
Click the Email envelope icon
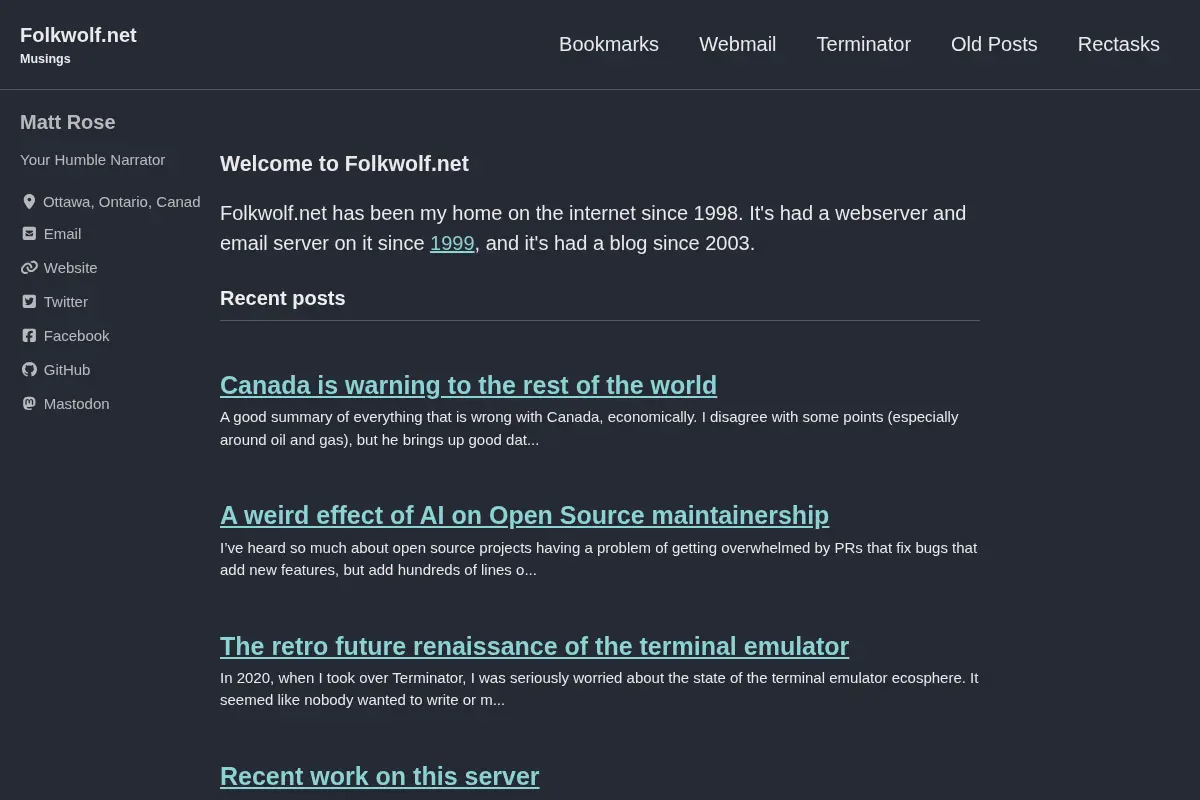pos(29,234)
